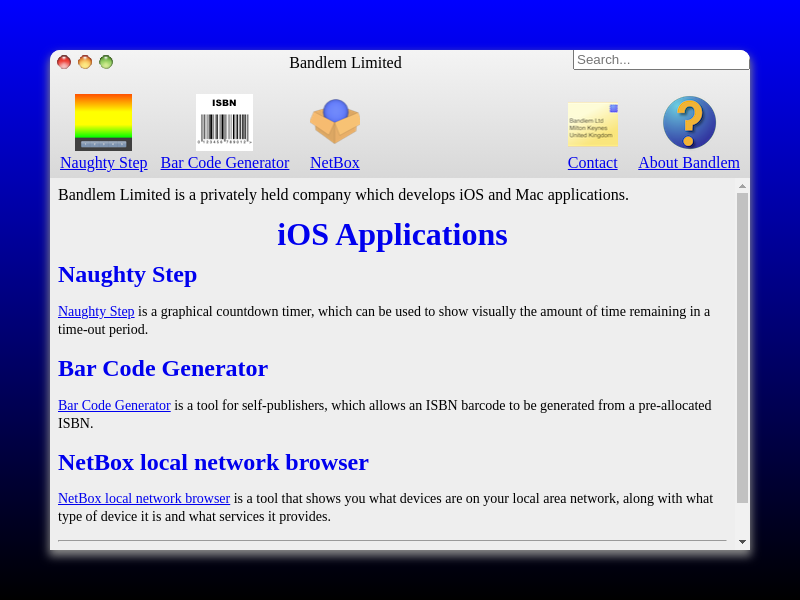Open Naughty Step toolbar label link
Image resolution: width=800 pixels, height=600 pixels.
(x=103, y=163)
